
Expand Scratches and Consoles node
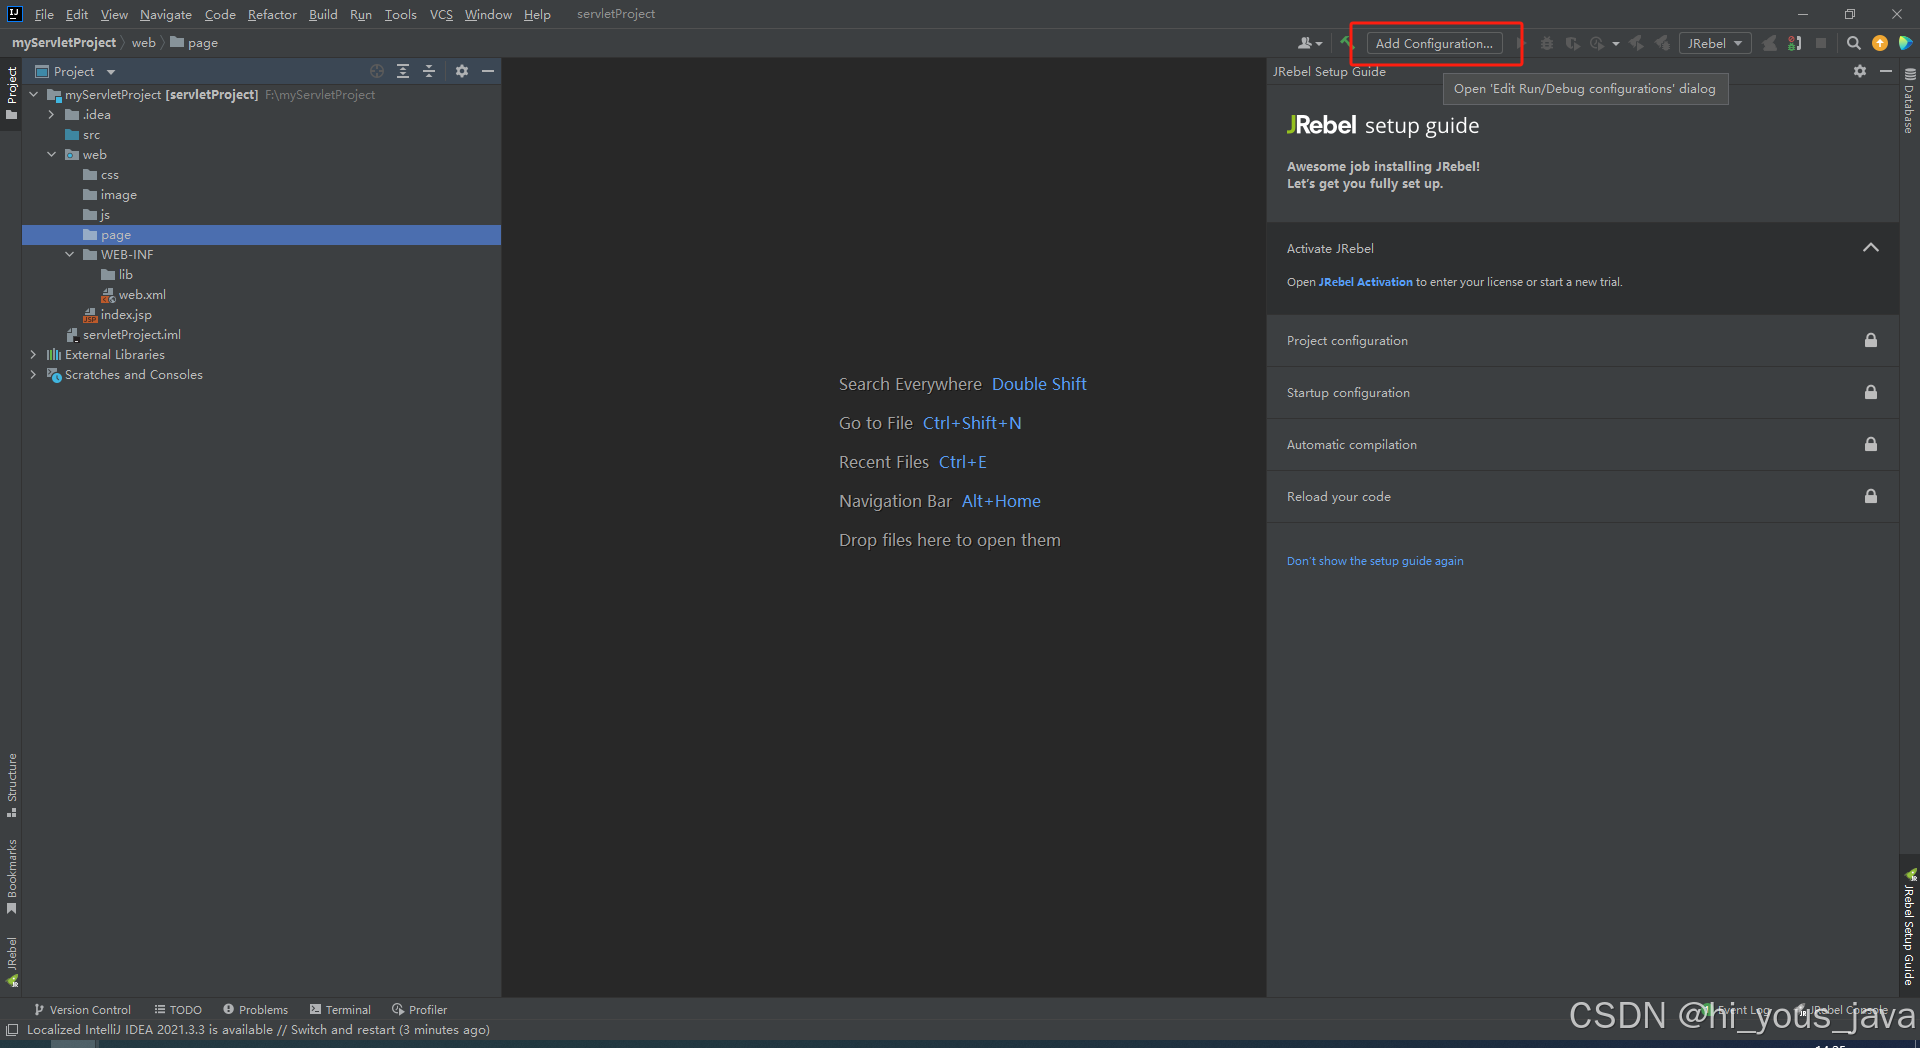pos(34,375)
